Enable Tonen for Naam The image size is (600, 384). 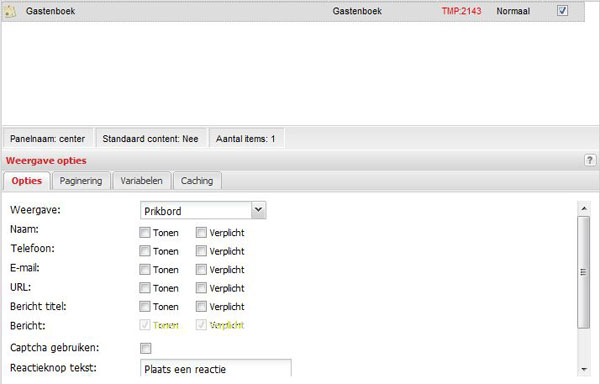point(145,233)
